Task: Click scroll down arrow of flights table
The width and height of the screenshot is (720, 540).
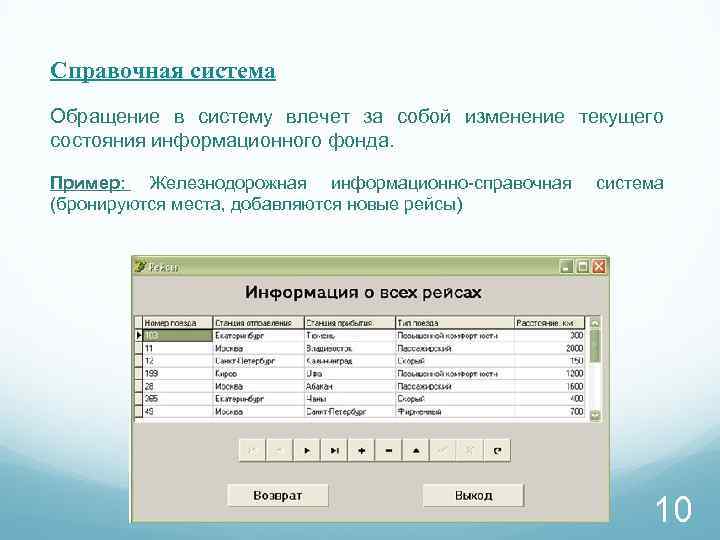Action: click(x=595, y=416)
